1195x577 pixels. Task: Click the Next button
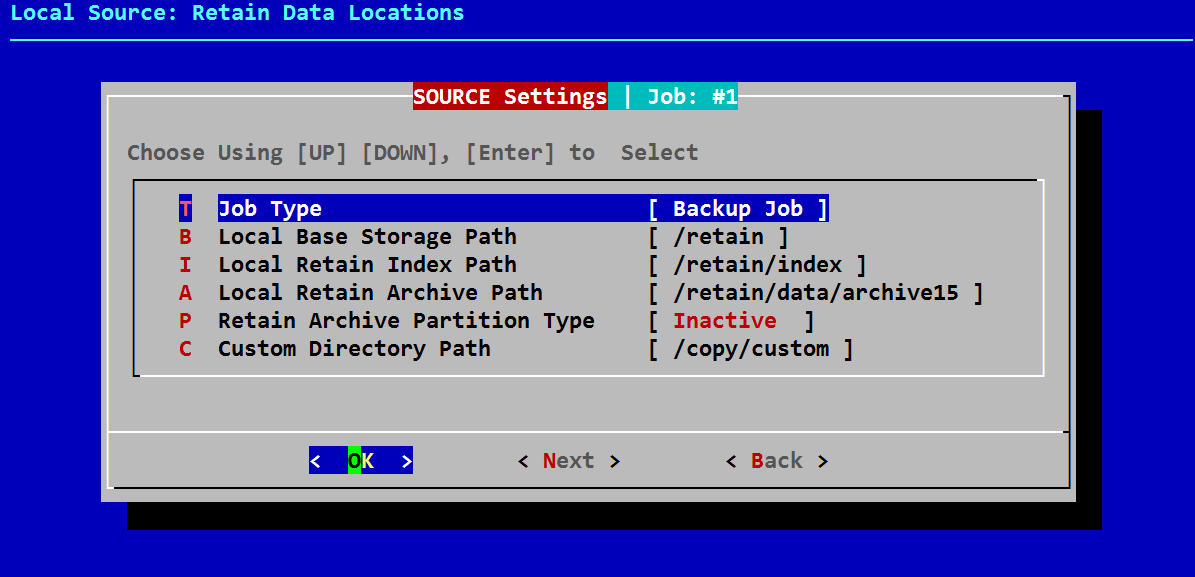coord(568,461)
